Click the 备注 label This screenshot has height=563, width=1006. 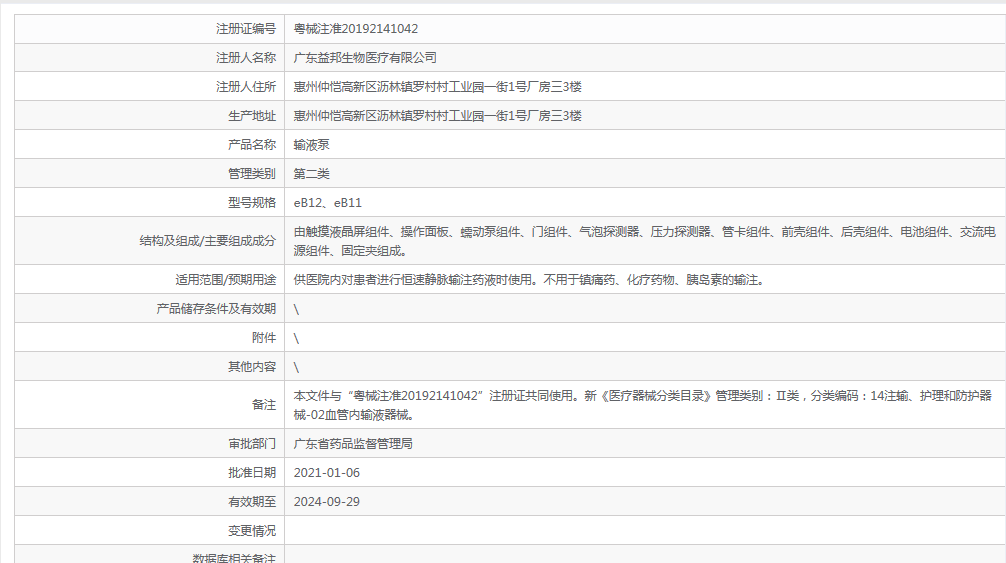tap(264, 405)
